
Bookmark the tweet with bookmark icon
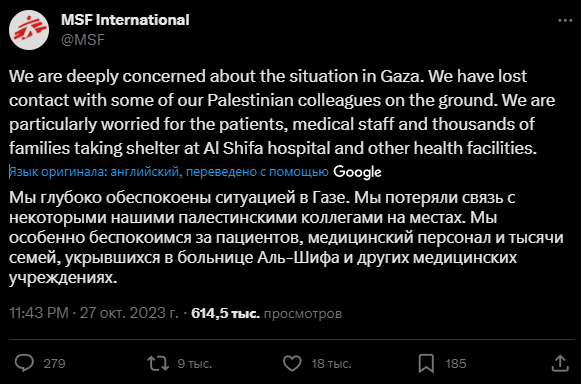pyautogui.click(x=426, y=363)
